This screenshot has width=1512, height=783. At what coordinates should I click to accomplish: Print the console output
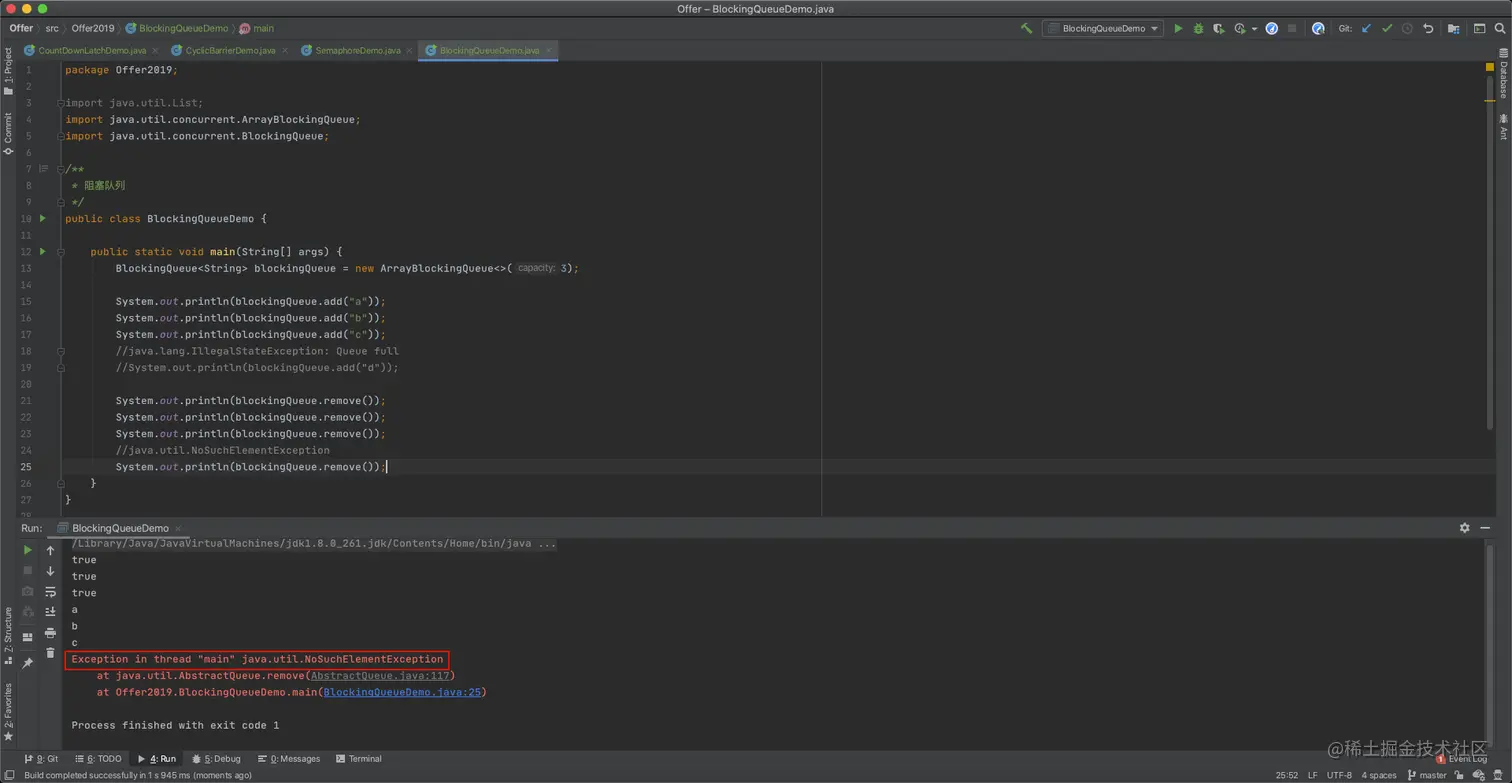50,633
